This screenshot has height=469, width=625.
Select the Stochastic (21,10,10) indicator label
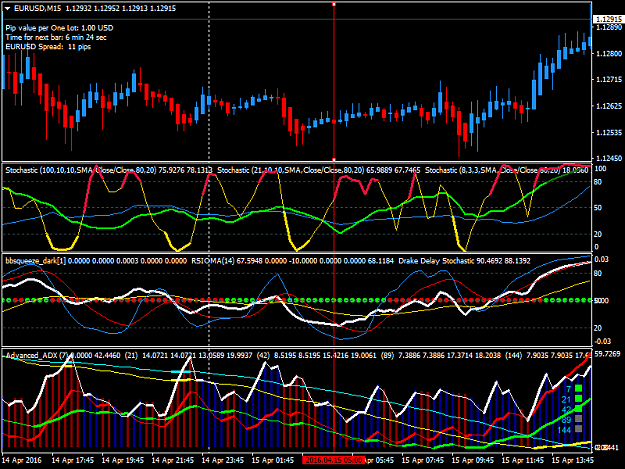[318, 170]
